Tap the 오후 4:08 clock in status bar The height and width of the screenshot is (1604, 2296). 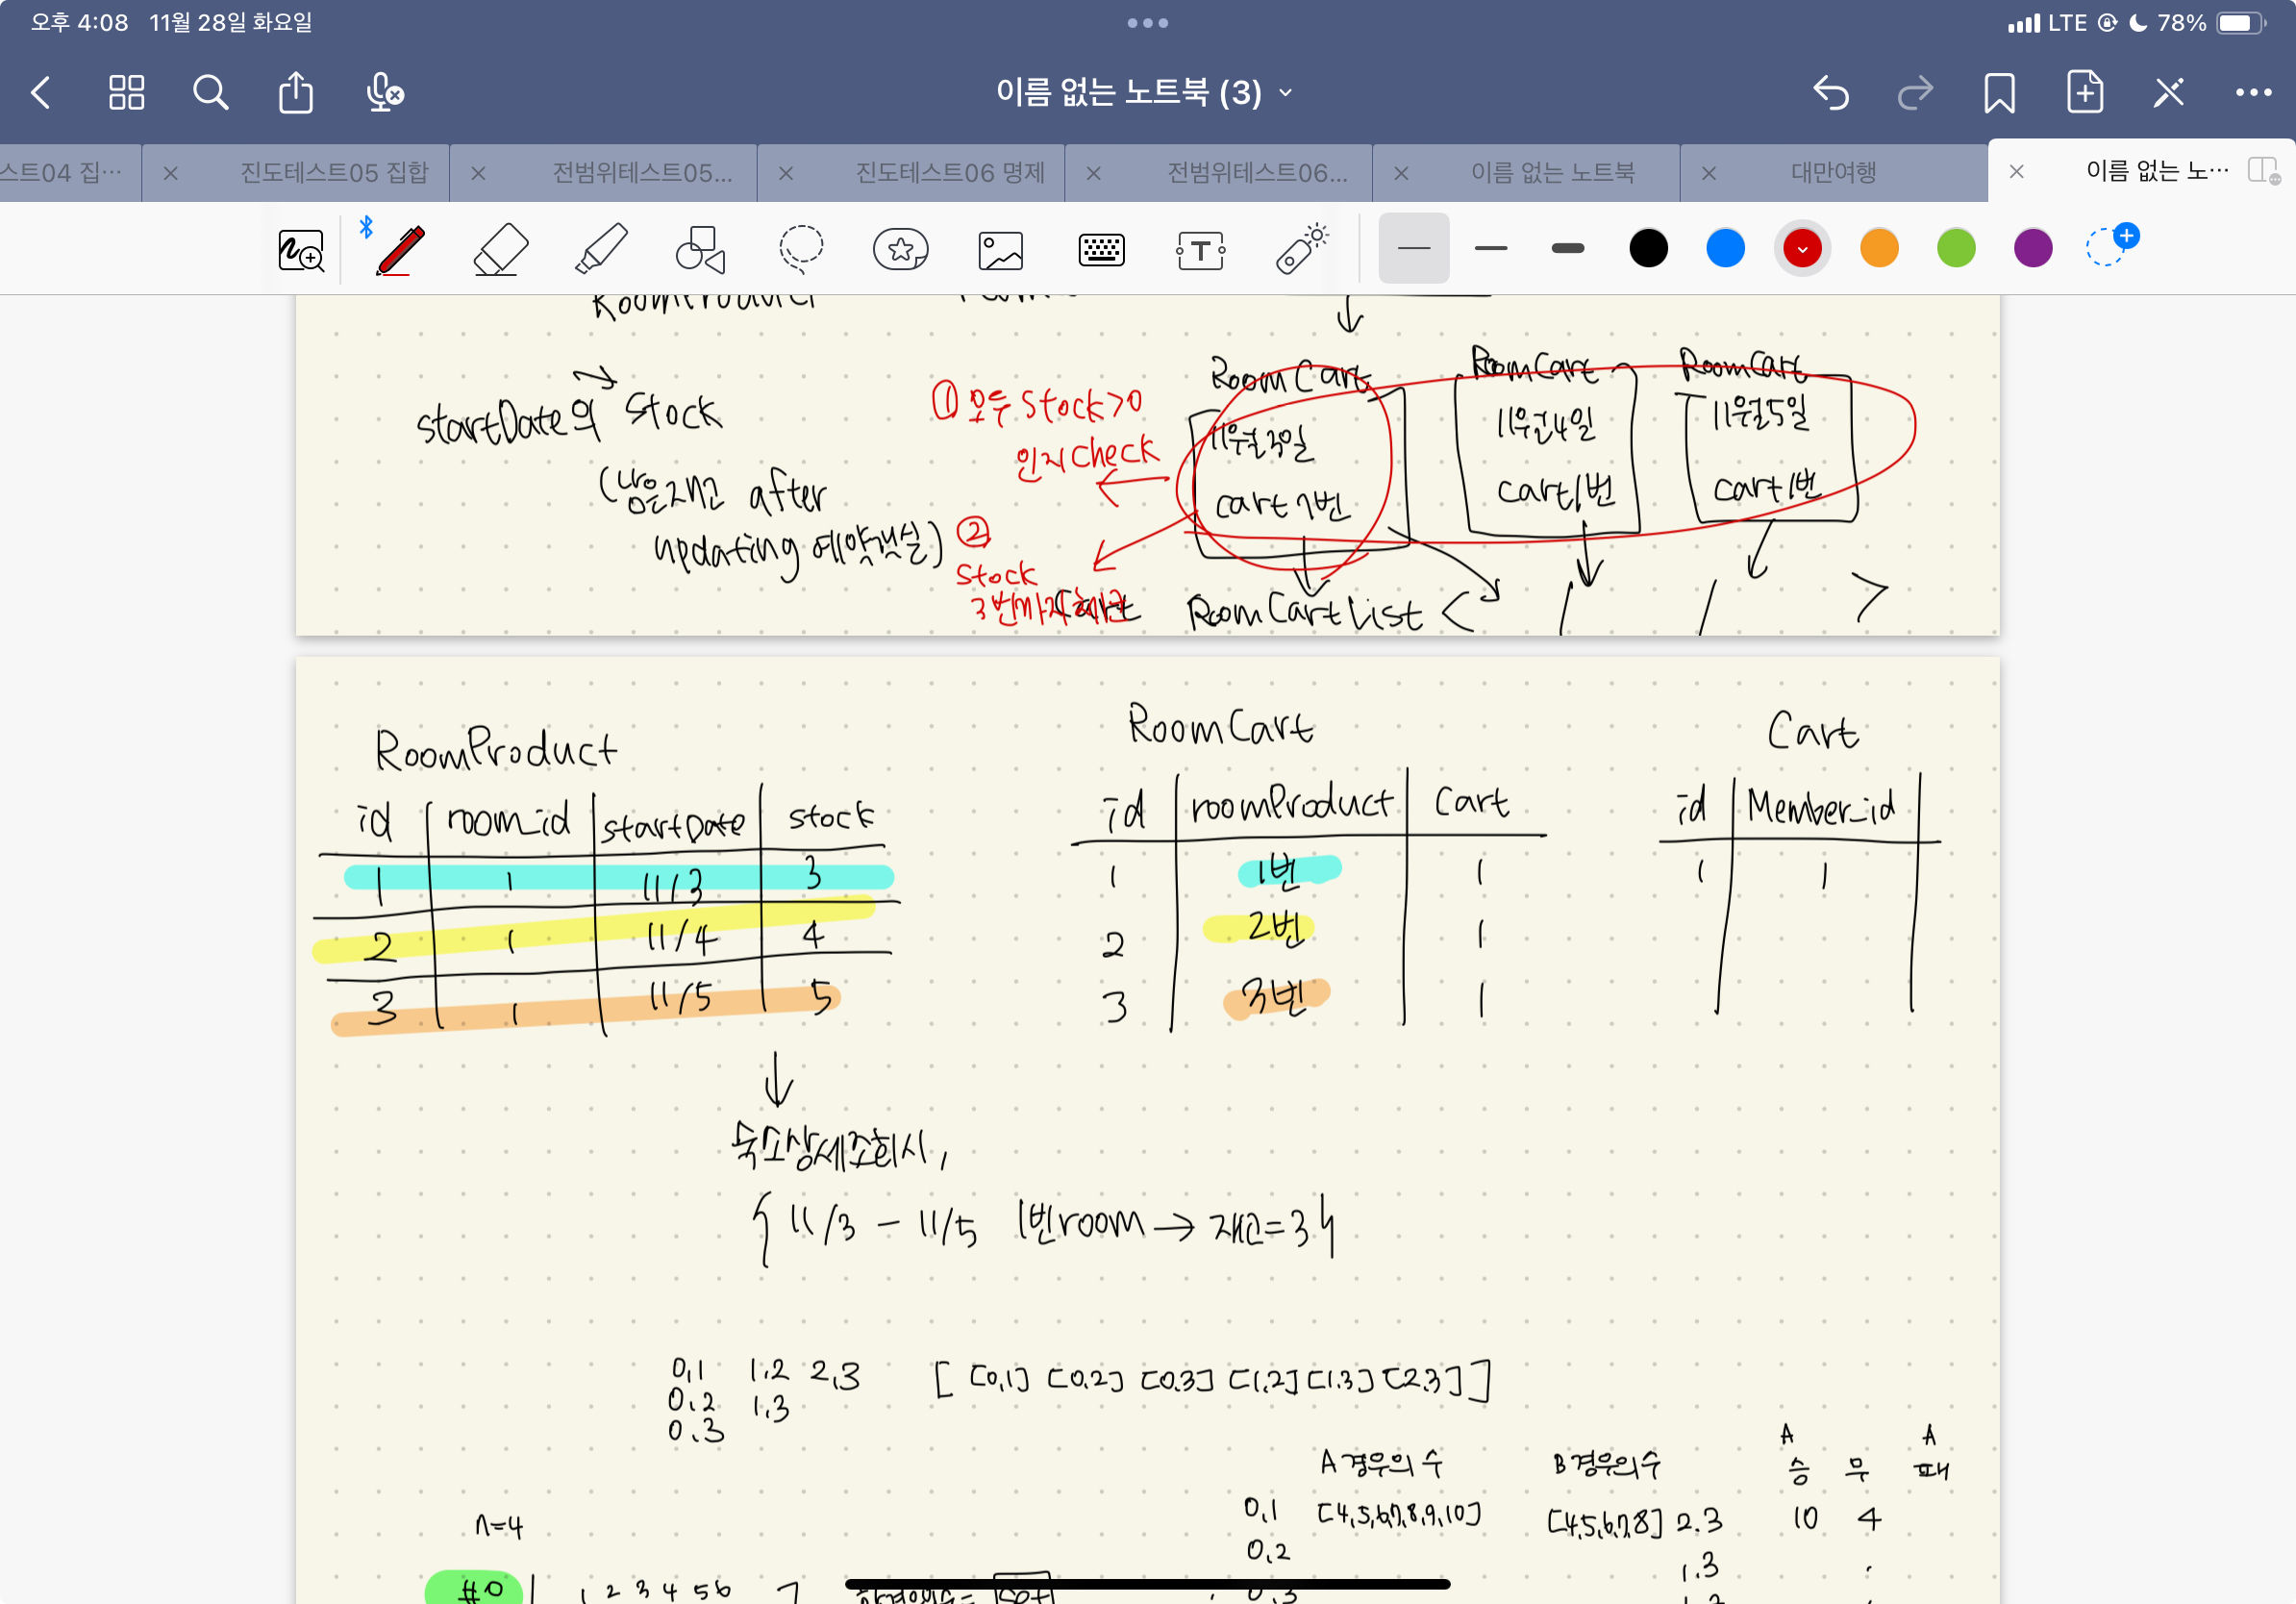pos(80,22)
